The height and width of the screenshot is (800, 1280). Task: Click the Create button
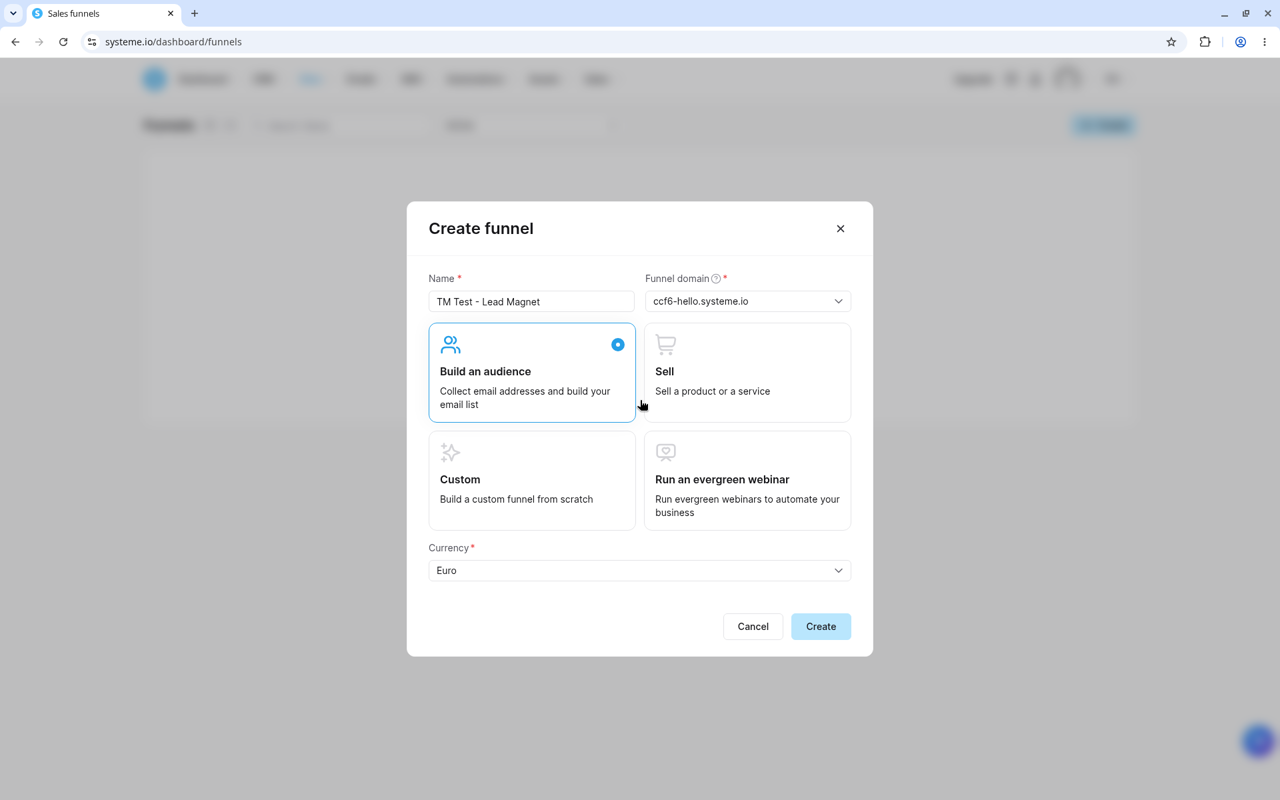pyautogui.click(x=821, y=627)
